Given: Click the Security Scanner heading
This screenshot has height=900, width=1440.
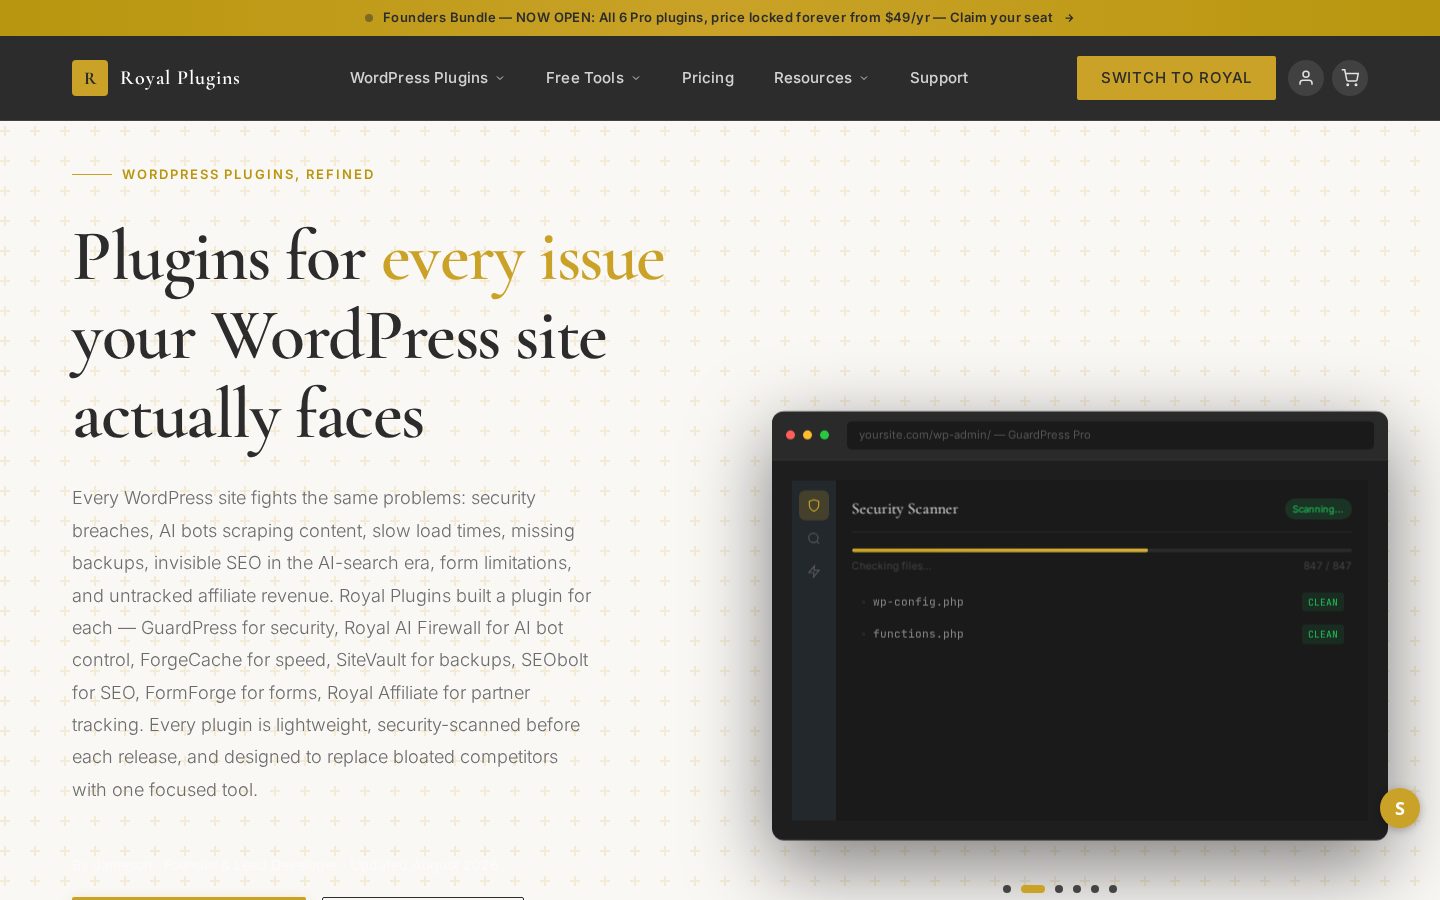Looking at the screenshot, I should pos(905,509).
